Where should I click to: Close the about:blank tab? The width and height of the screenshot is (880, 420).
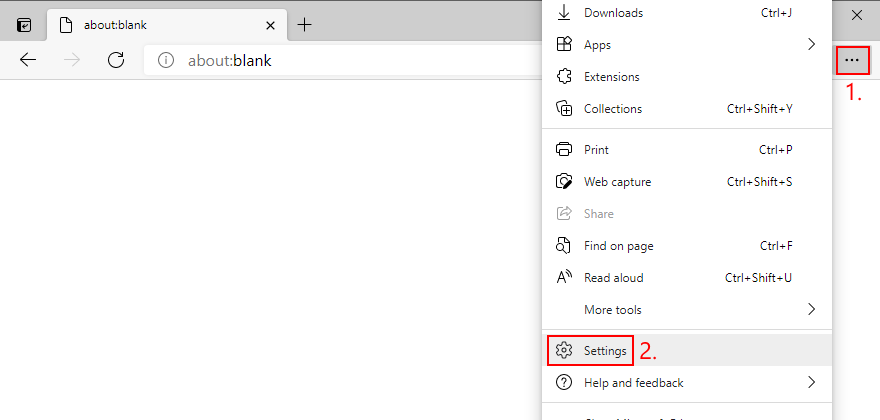pos(270,24)
